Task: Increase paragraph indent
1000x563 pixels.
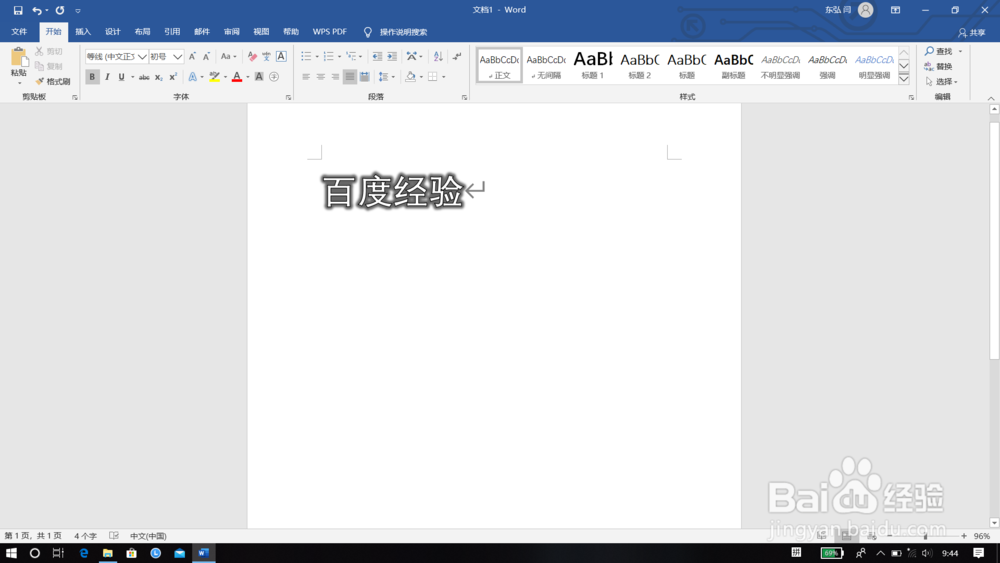Action: pos(392,57)
